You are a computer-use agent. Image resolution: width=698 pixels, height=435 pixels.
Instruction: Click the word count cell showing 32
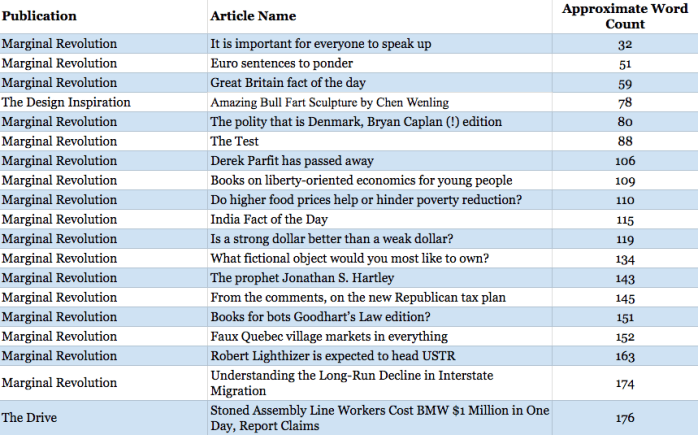[624, 44]
